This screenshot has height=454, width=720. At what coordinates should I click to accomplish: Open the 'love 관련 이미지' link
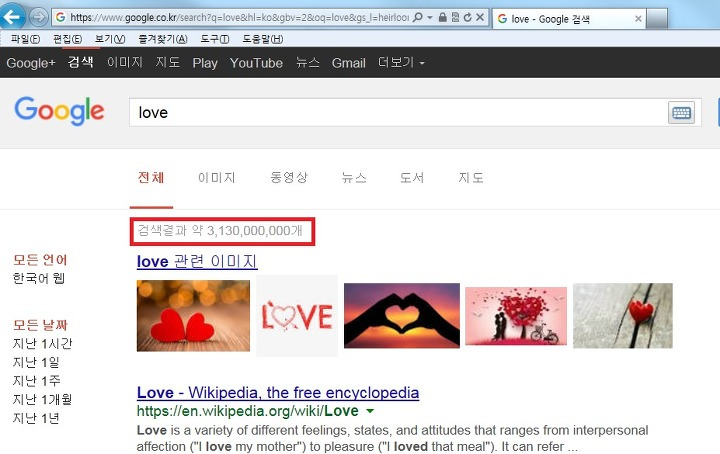tap(197, 261)
